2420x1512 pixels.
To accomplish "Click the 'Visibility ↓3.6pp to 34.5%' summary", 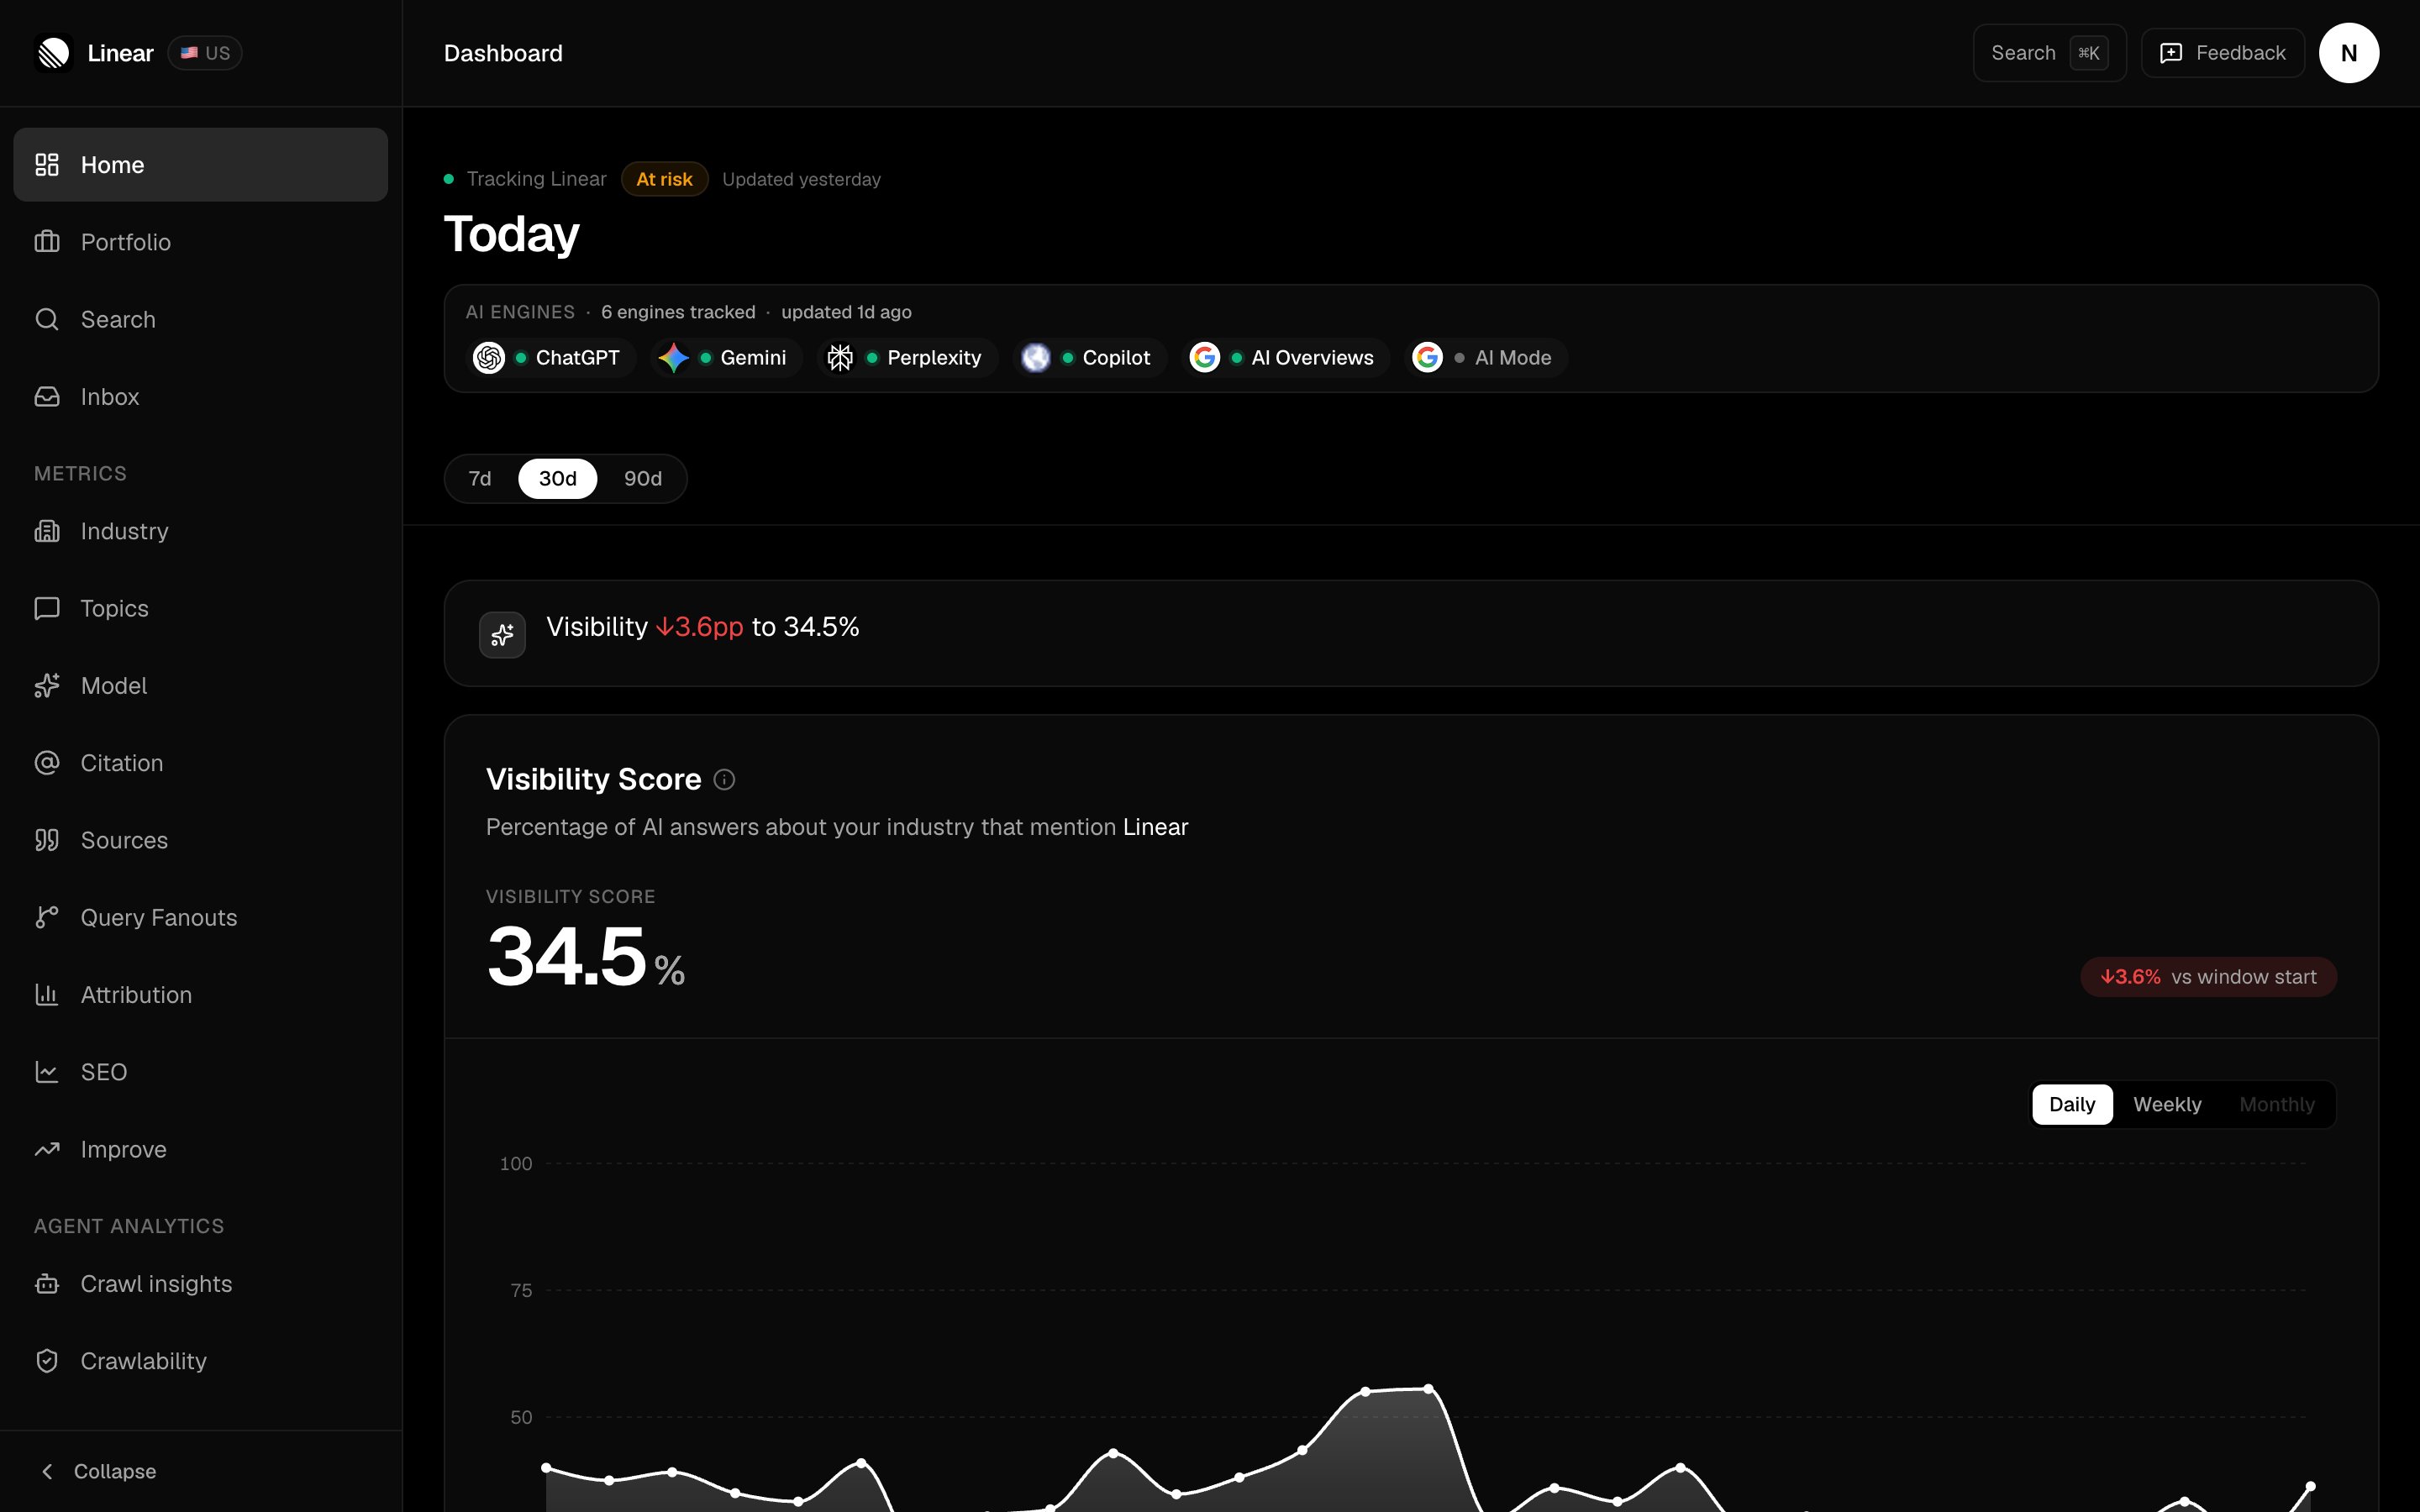I will [x=703, y=627].
